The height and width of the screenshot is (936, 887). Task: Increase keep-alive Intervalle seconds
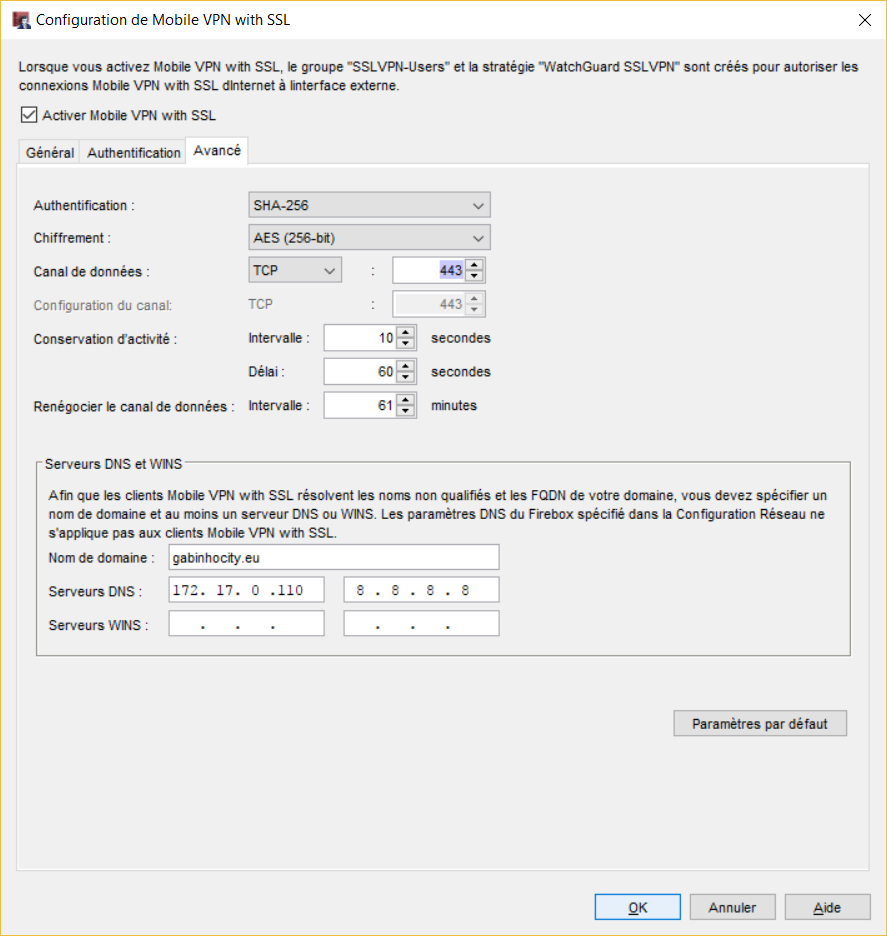(x=405, y=332)
